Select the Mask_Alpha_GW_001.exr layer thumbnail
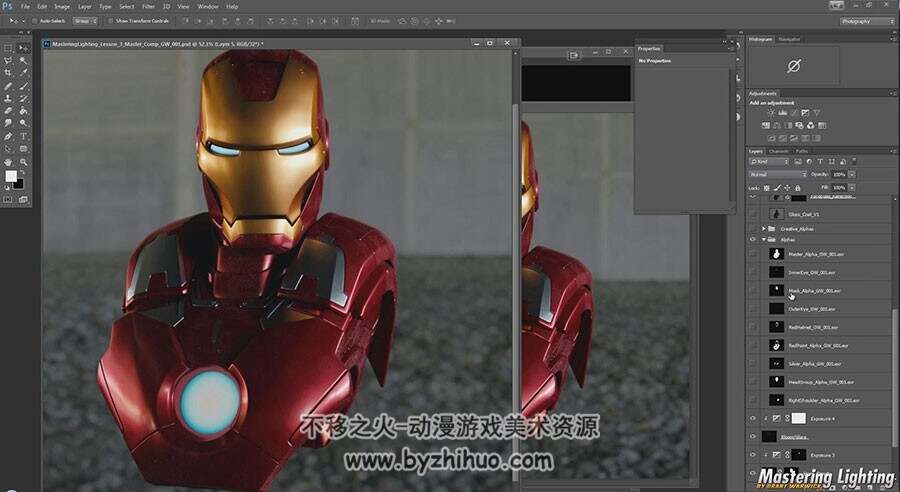The image size is (900, 492). click(777, 290)
